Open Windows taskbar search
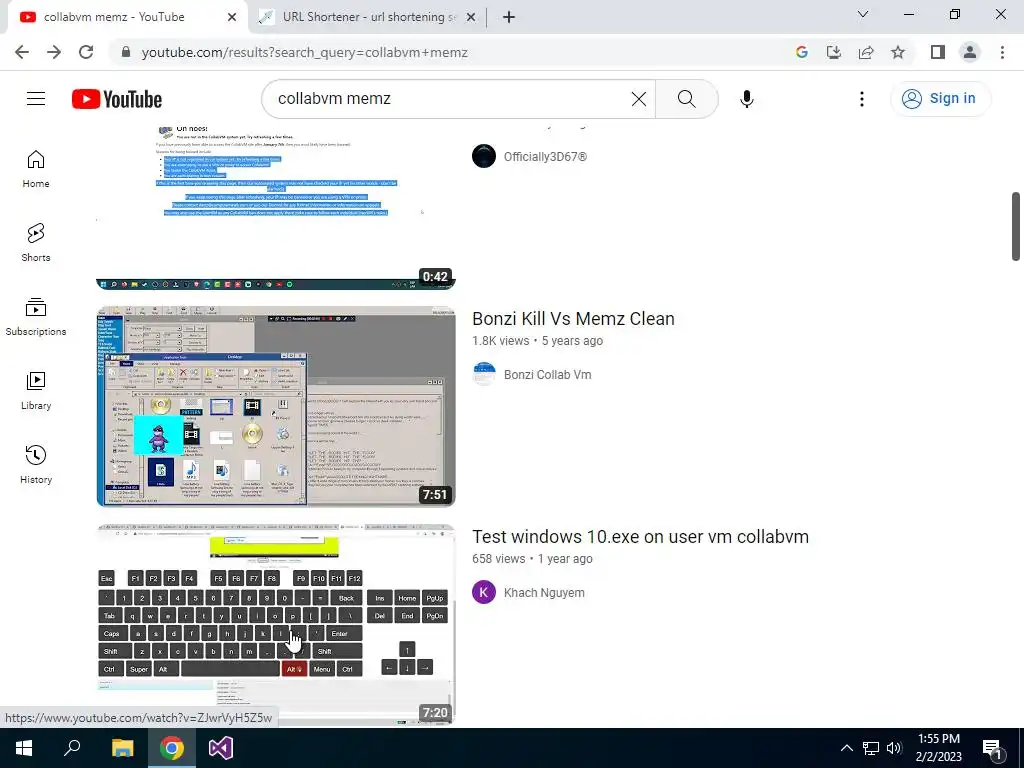The image size is (1024, 768). click(x=72, y=748)
